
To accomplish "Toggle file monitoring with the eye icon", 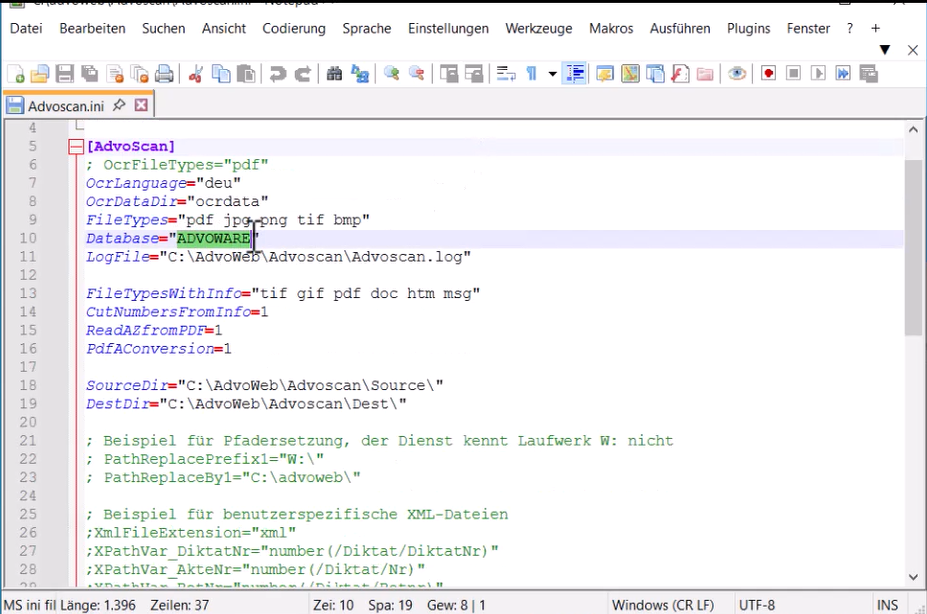I will tap(737, 74).
